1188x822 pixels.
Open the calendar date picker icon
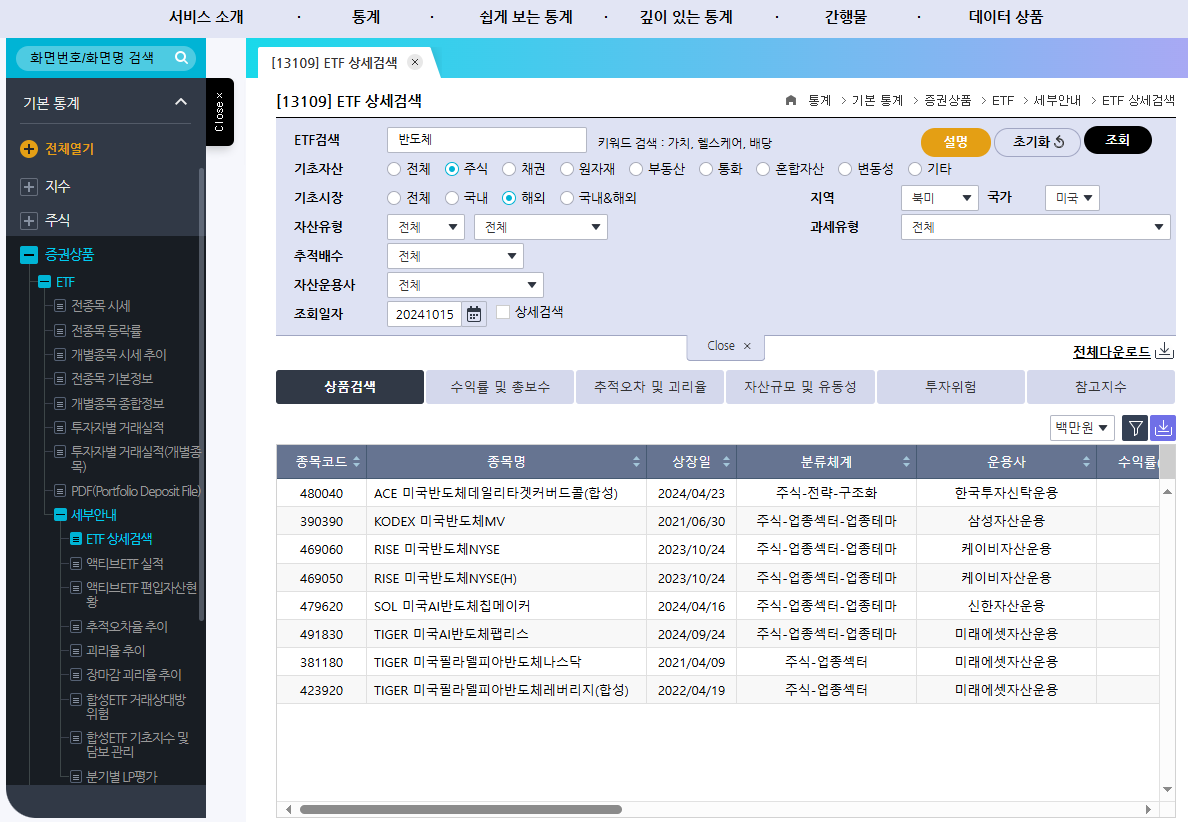coord(474,314)
